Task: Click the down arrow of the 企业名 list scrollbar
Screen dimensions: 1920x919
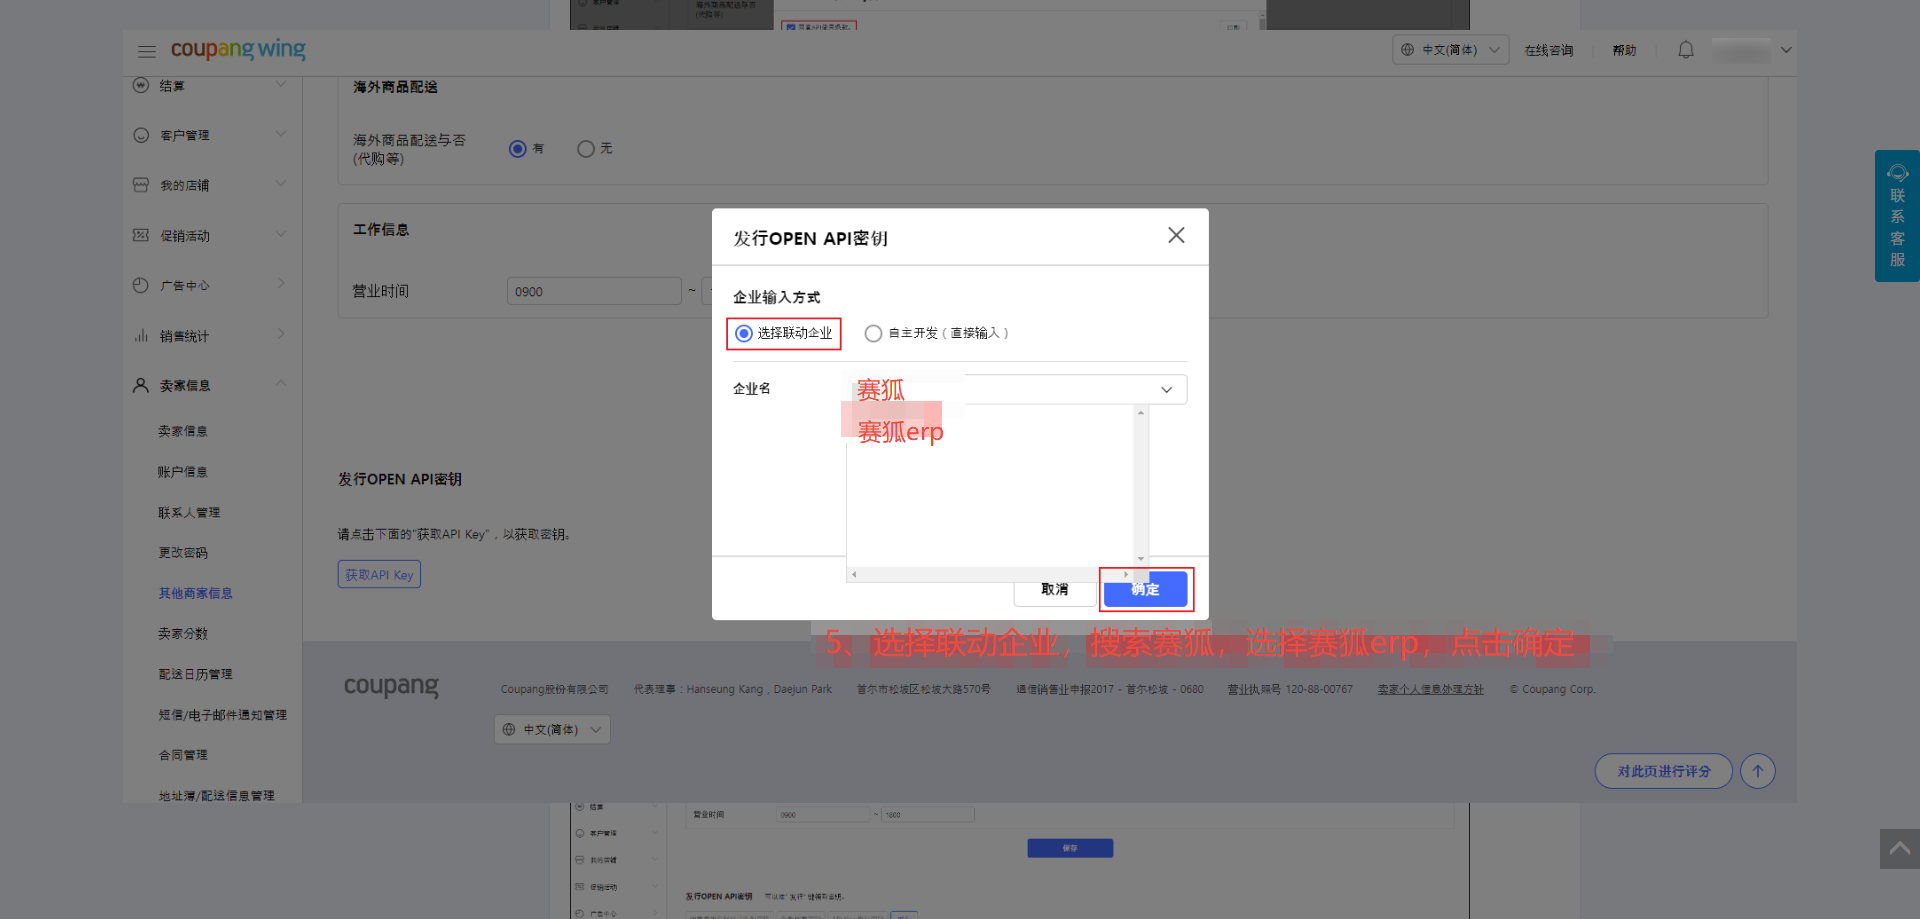Action: [1141, 559]
